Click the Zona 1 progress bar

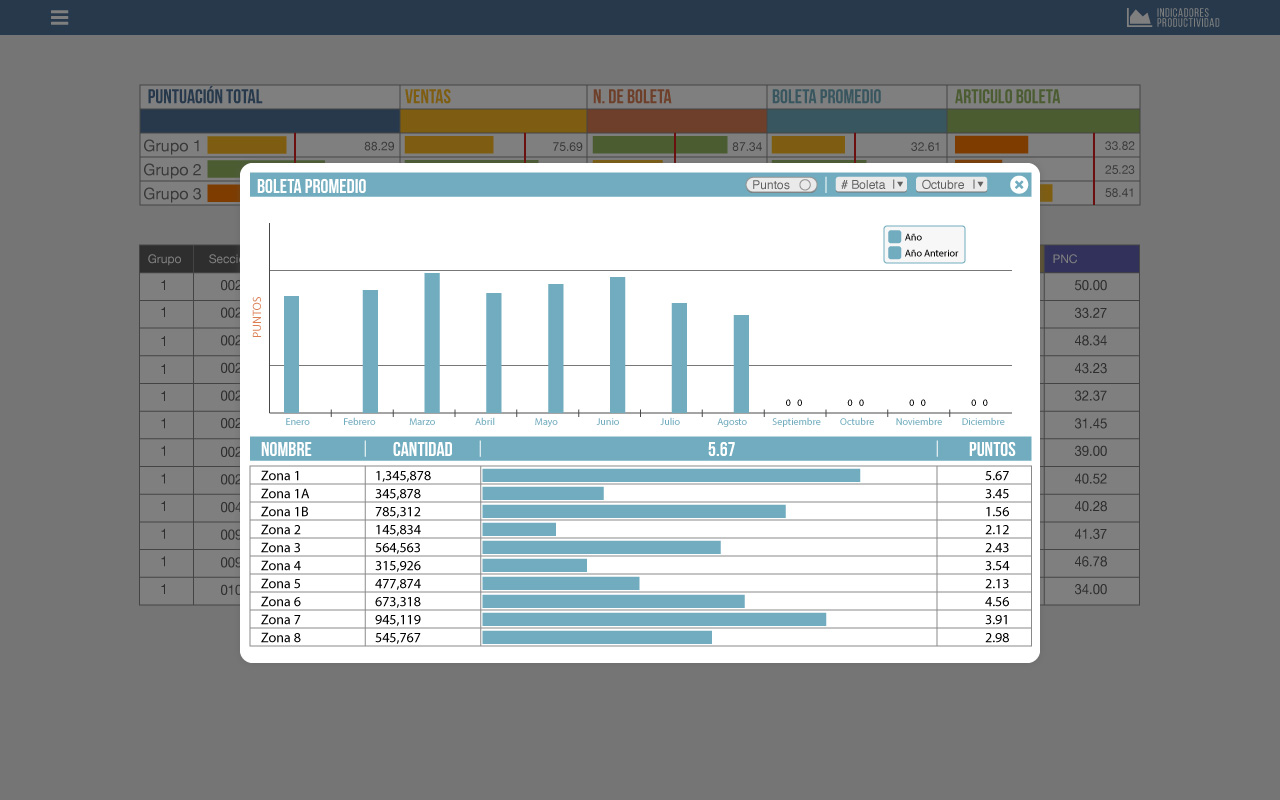[x=671, y=476]
